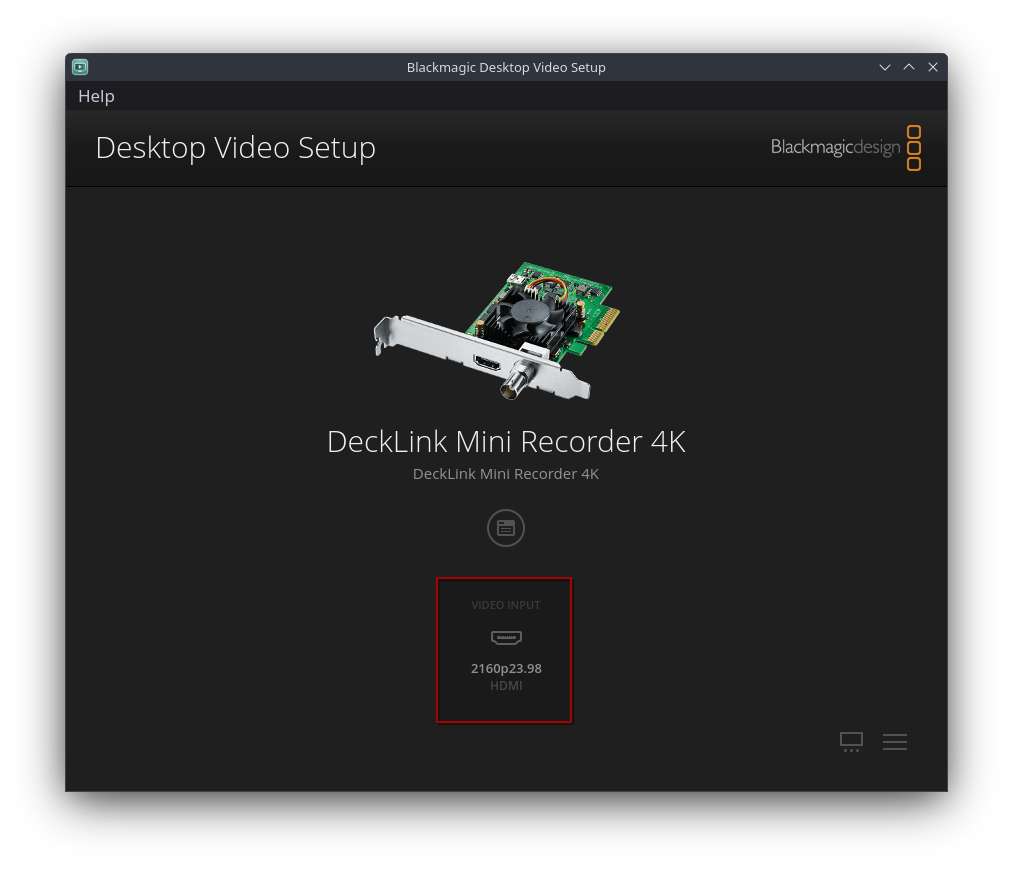
Task: Click the VIDEO INPUT heading text
Action: [x=505, y=604]
